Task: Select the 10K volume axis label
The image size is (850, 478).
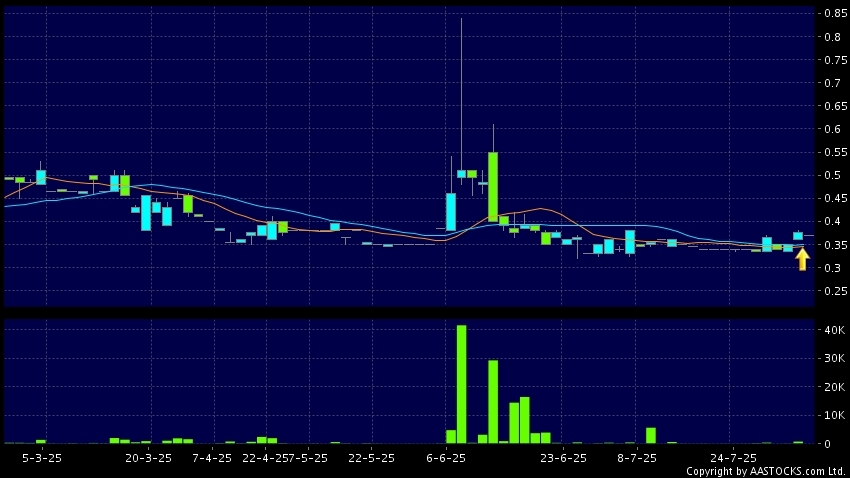Action: click(x=834, y=415)
